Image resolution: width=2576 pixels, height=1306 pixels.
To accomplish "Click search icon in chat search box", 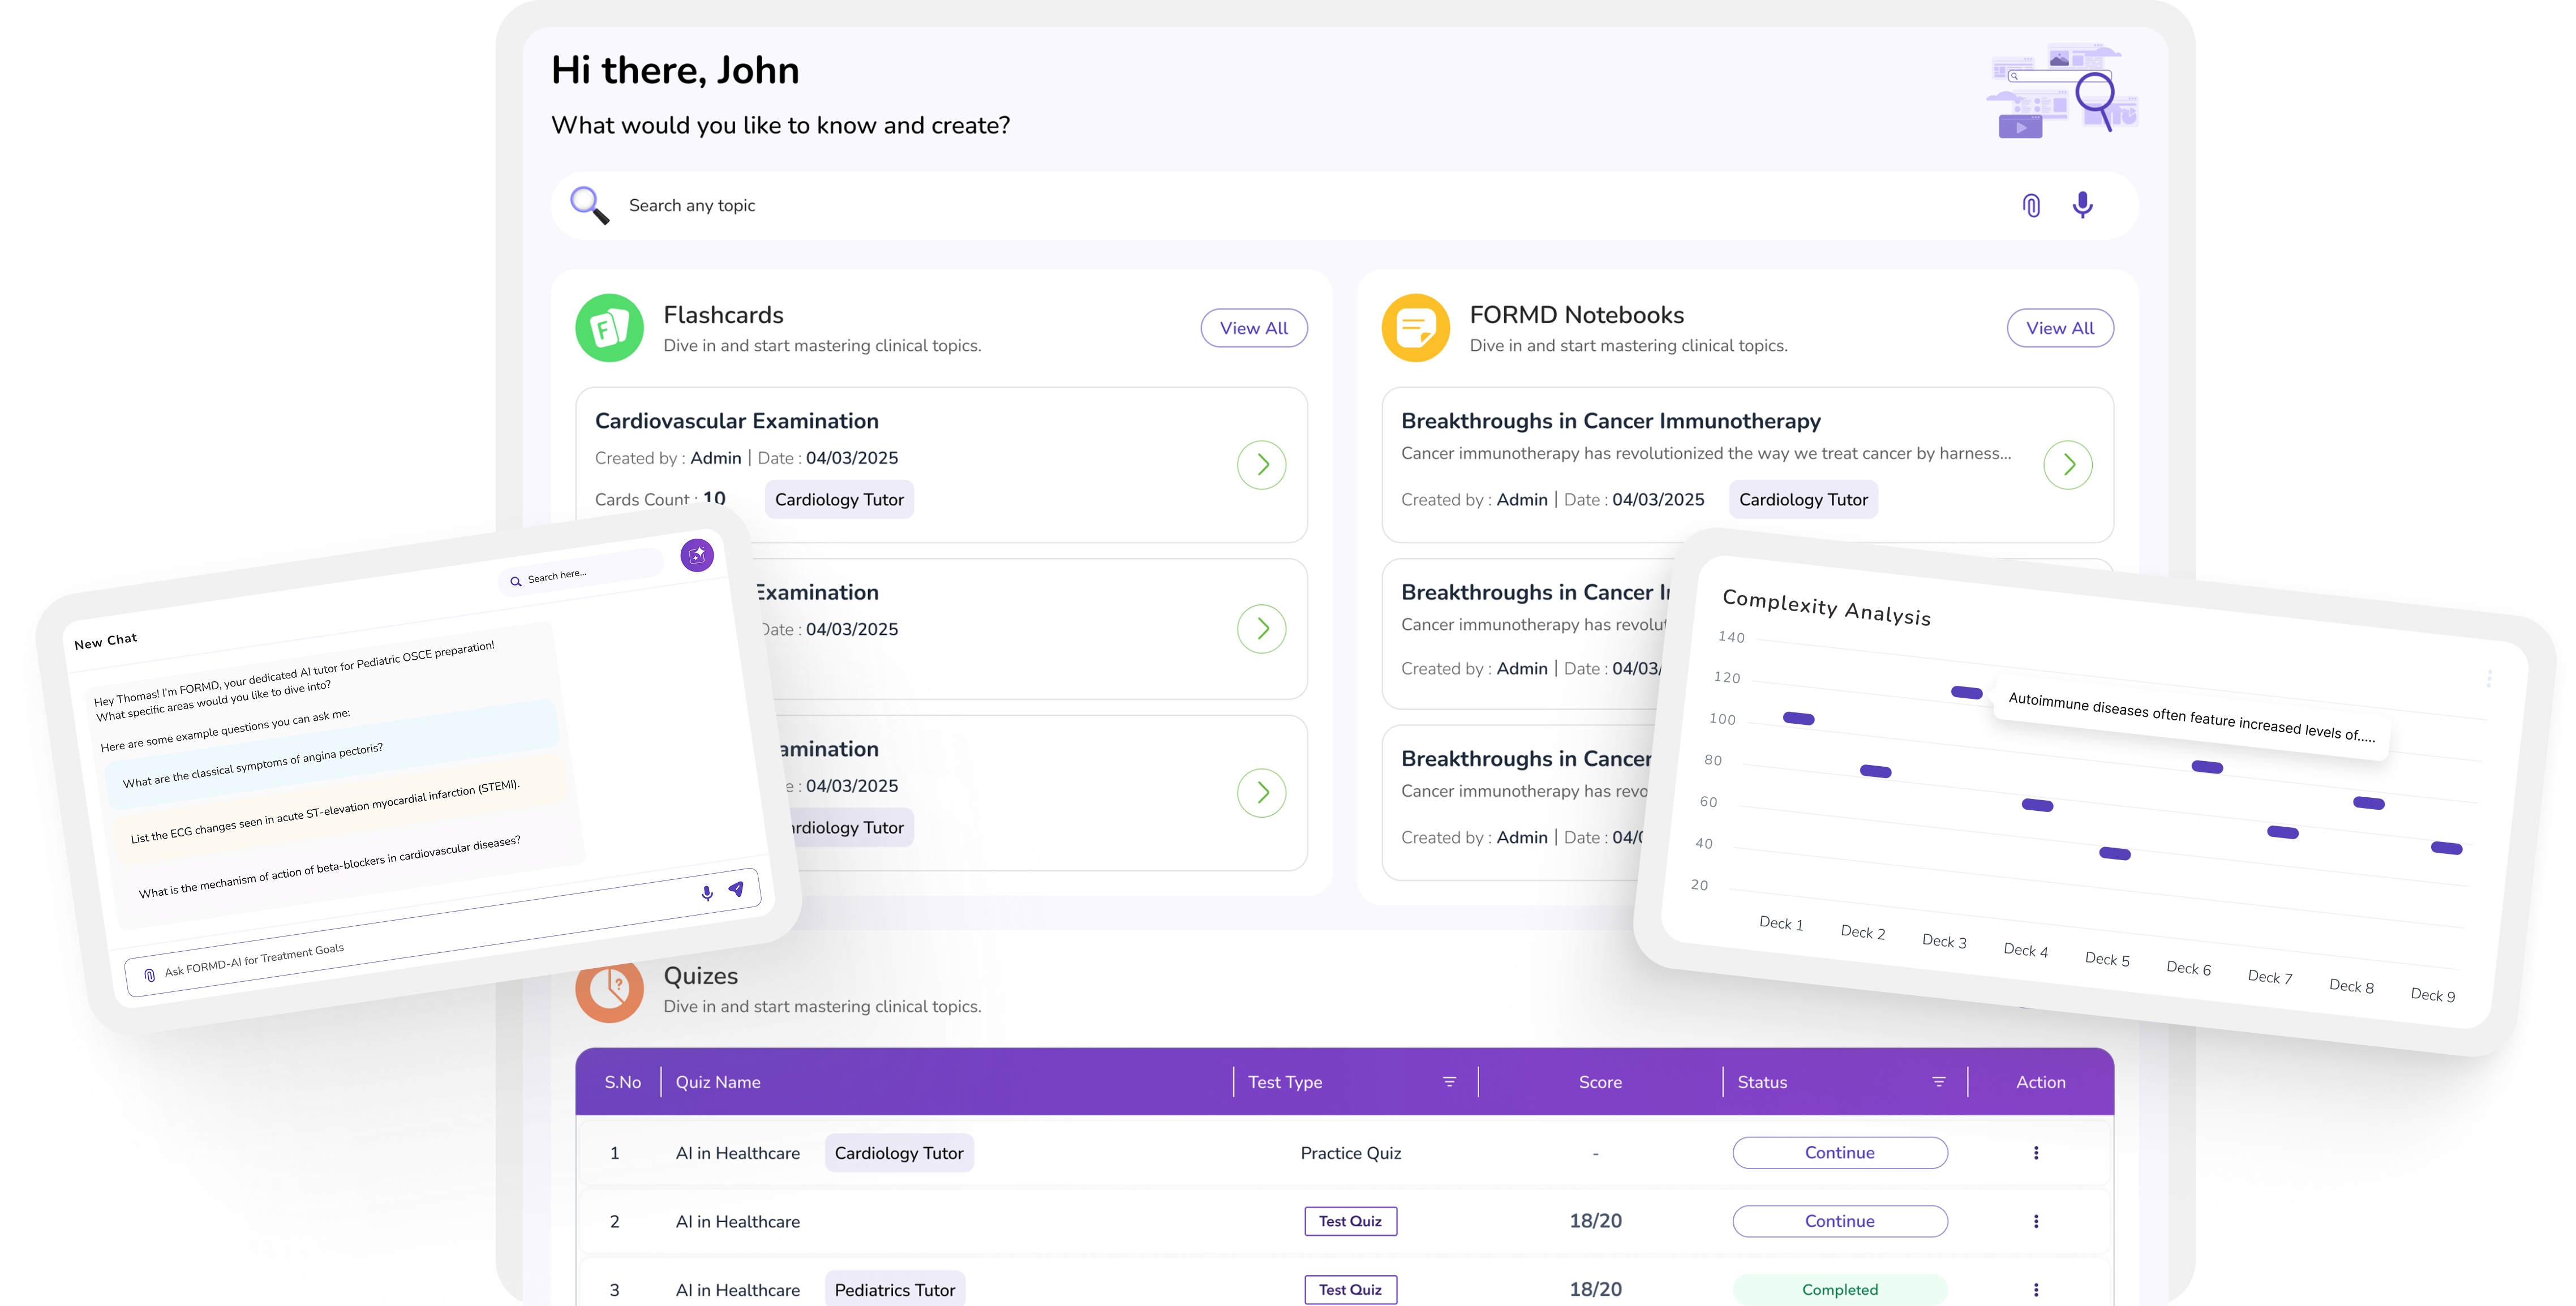I will [x=516, y=581].
